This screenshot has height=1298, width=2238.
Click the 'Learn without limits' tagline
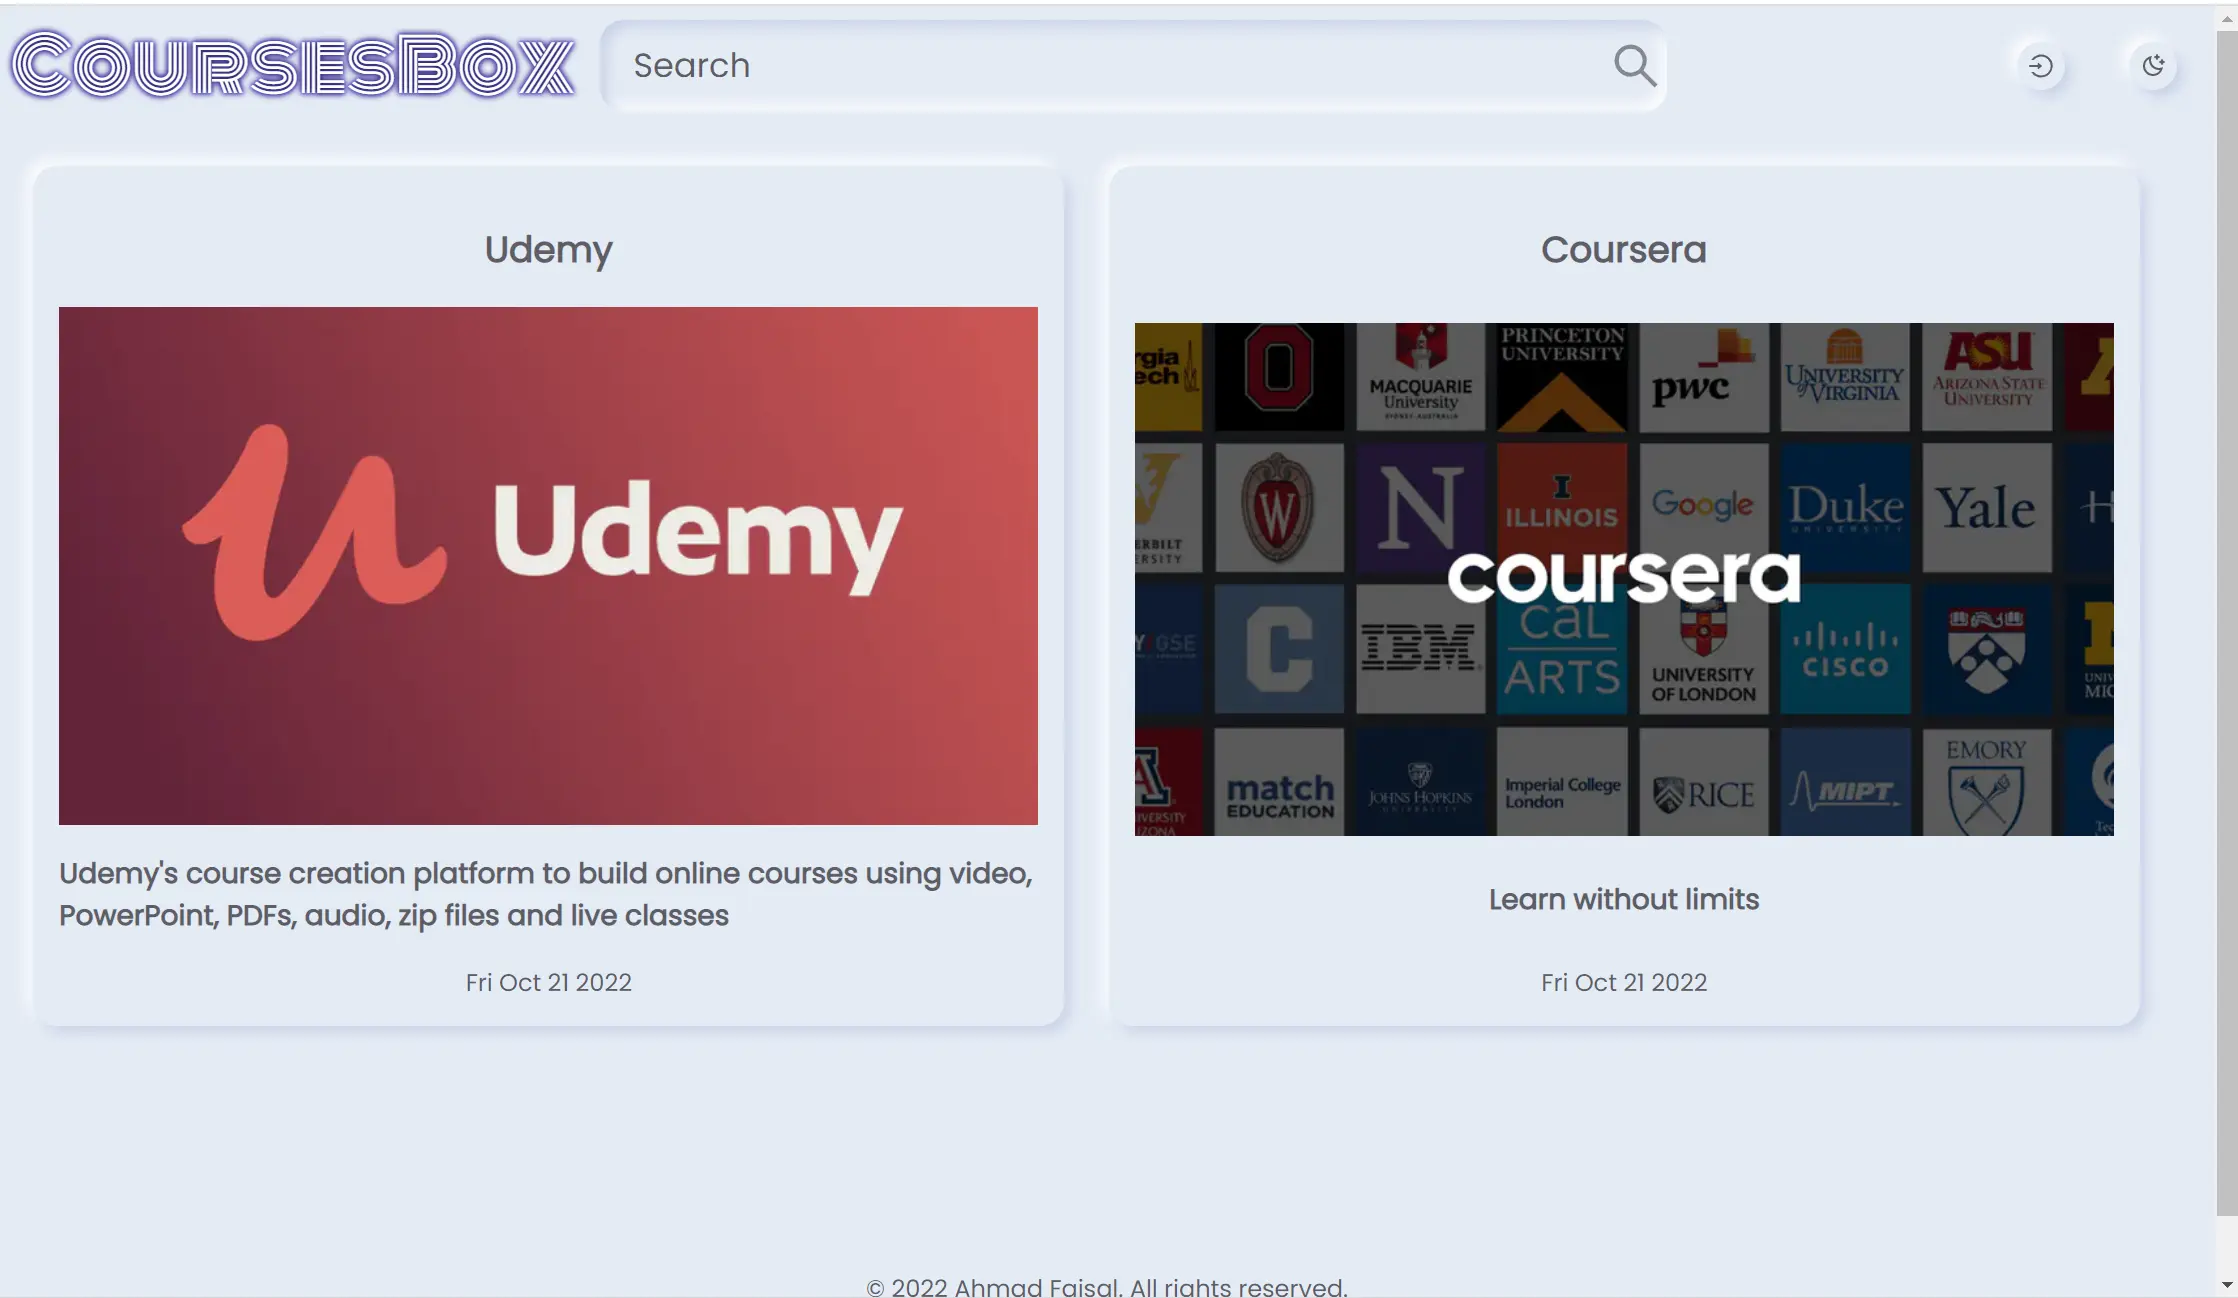pyautogui.click(x=1623, y=899)
